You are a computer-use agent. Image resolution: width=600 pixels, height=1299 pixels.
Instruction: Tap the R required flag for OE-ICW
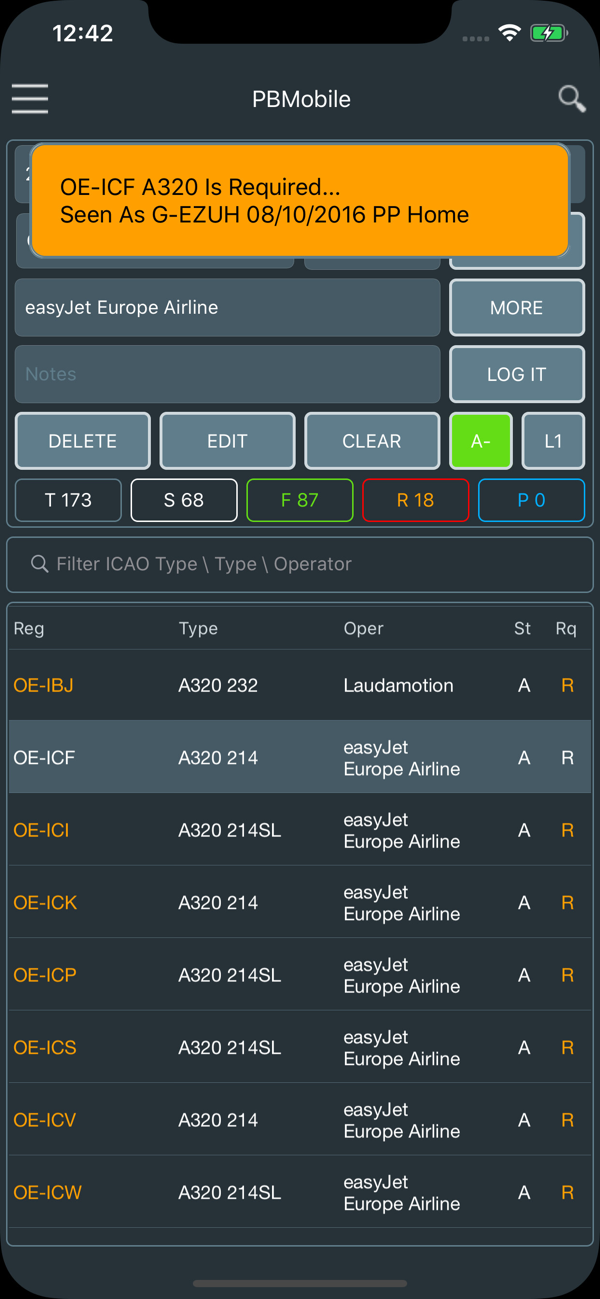[x=567, y=1193]
